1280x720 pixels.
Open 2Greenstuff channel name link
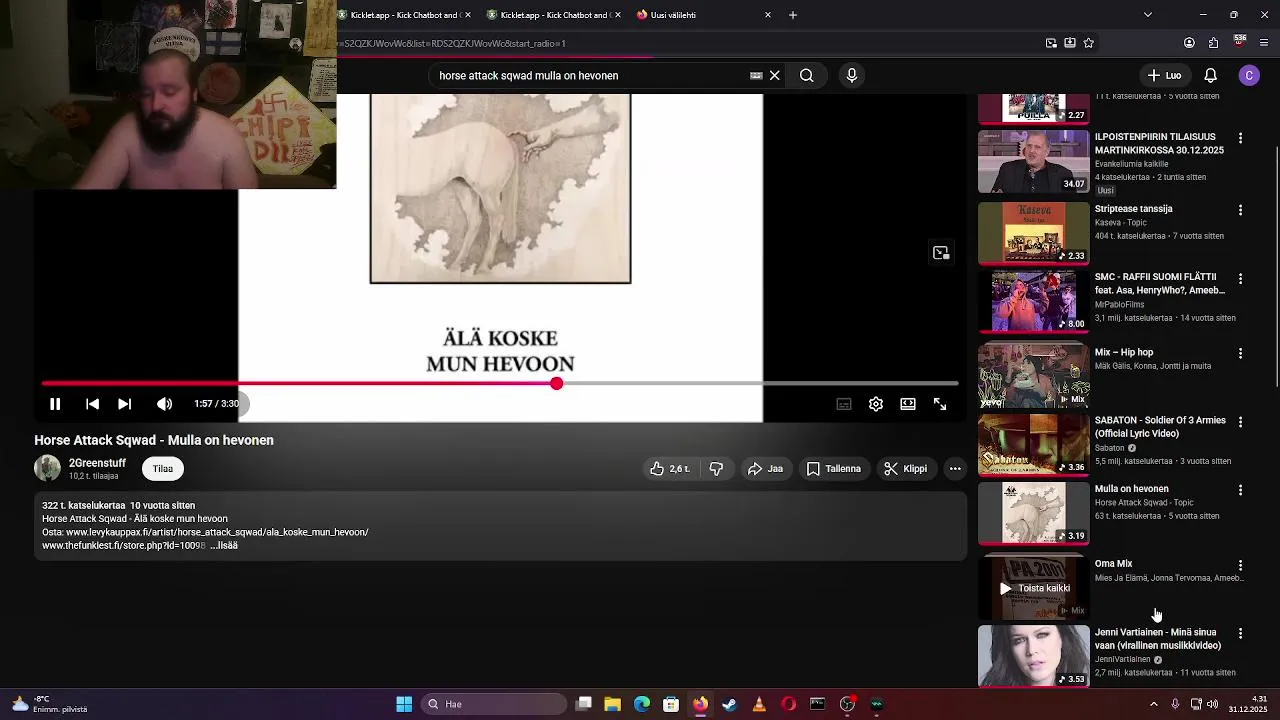click(97, 463)
